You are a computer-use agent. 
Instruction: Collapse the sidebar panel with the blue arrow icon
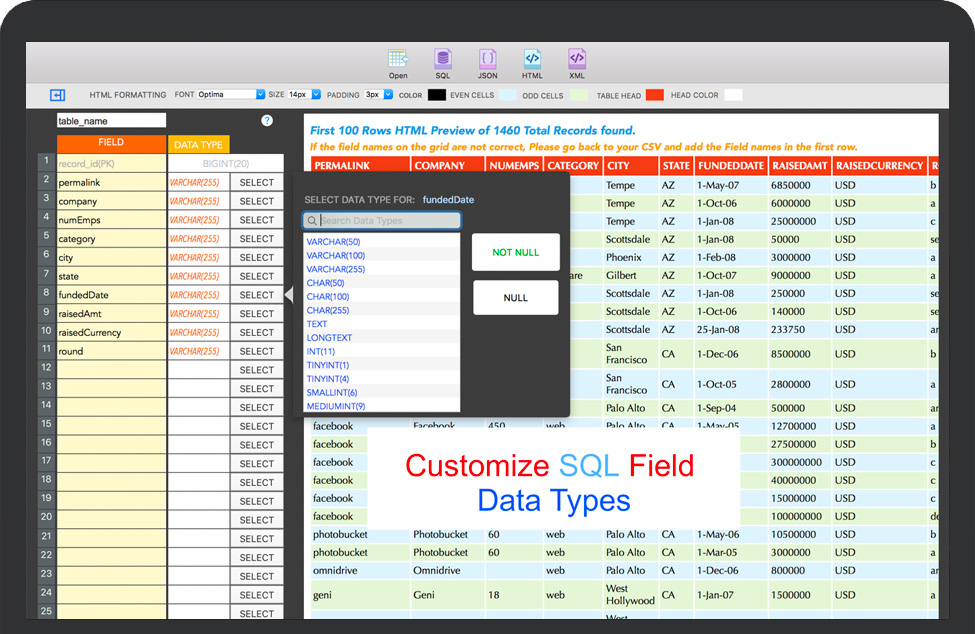point(57,95)
